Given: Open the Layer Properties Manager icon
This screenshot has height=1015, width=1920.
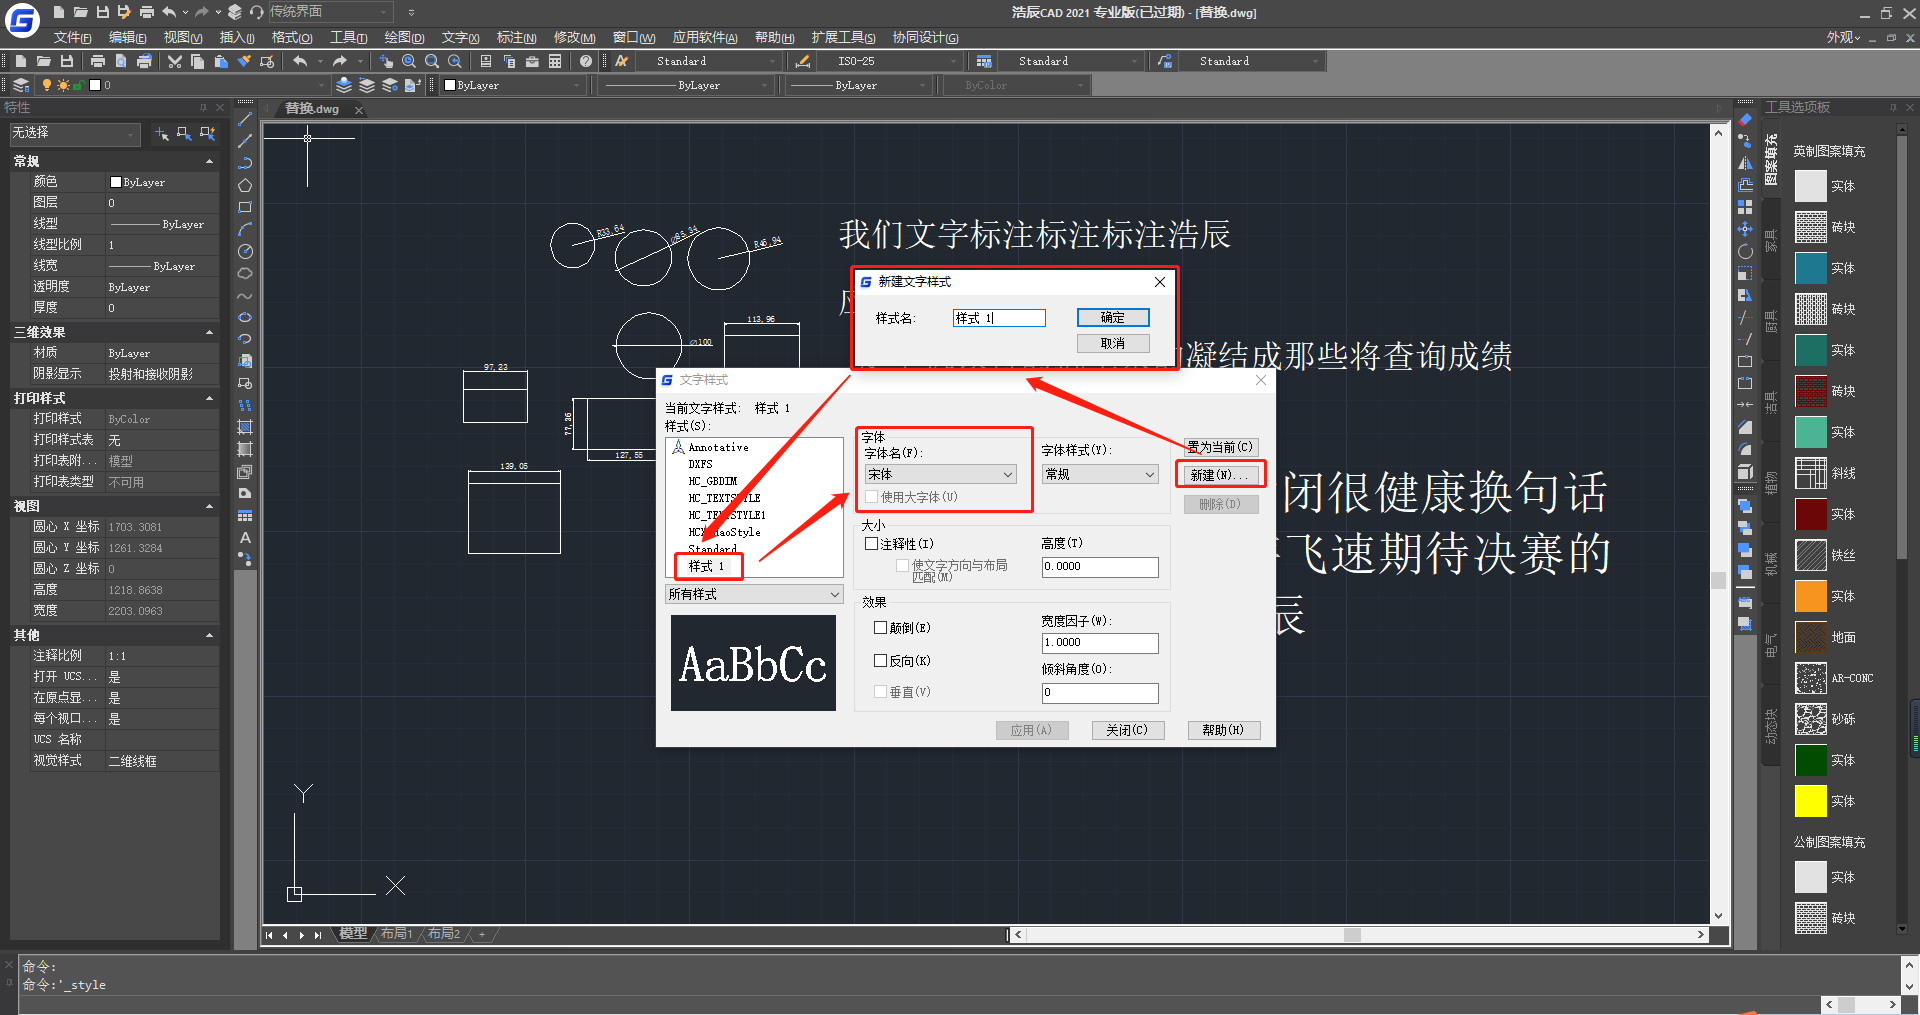Looking at the screenshot, I should (21, 85).
